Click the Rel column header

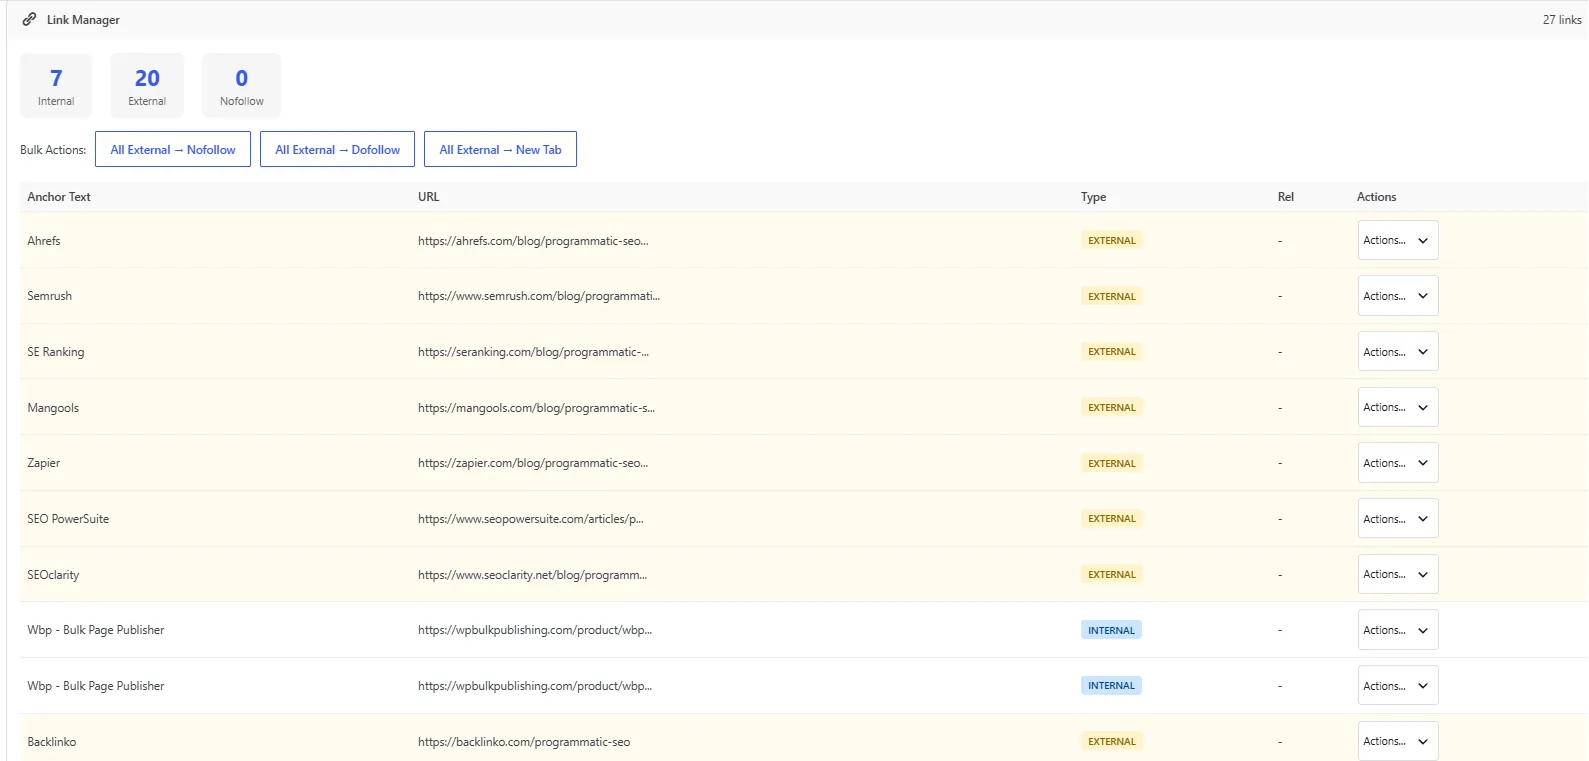click(x=1286, y=197)
